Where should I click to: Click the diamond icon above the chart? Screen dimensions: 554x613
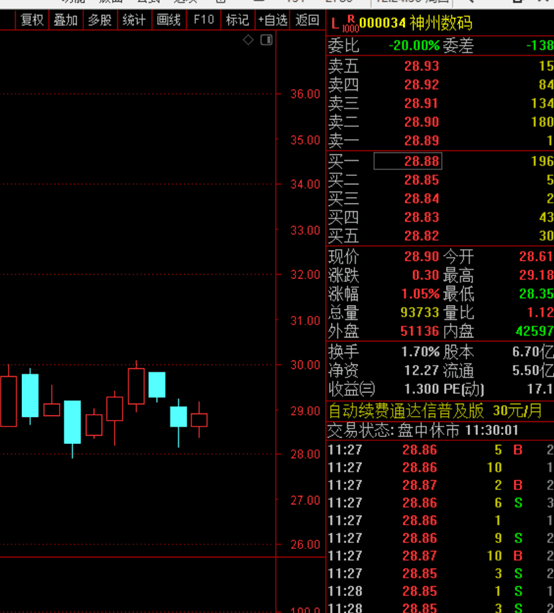(x=248, y=40)
